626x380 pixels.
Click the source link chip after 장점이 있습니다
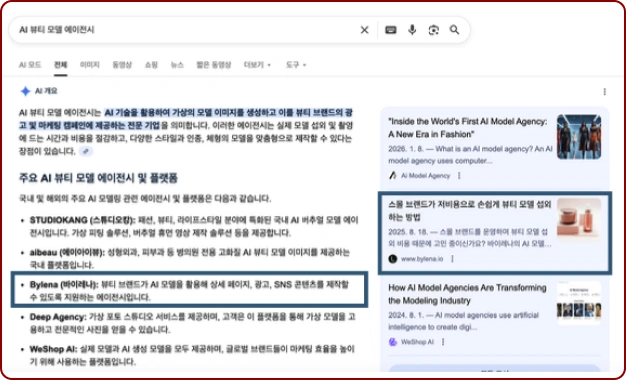(x=86, y=151)
